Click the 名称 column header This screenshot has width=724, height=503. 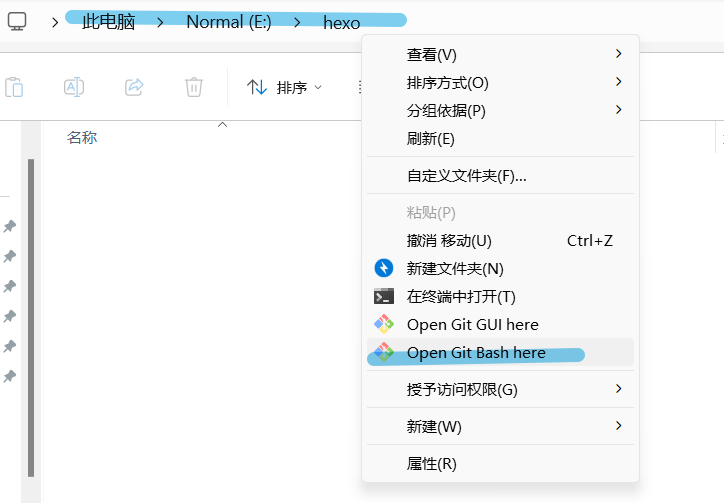(x=82, y=138)
